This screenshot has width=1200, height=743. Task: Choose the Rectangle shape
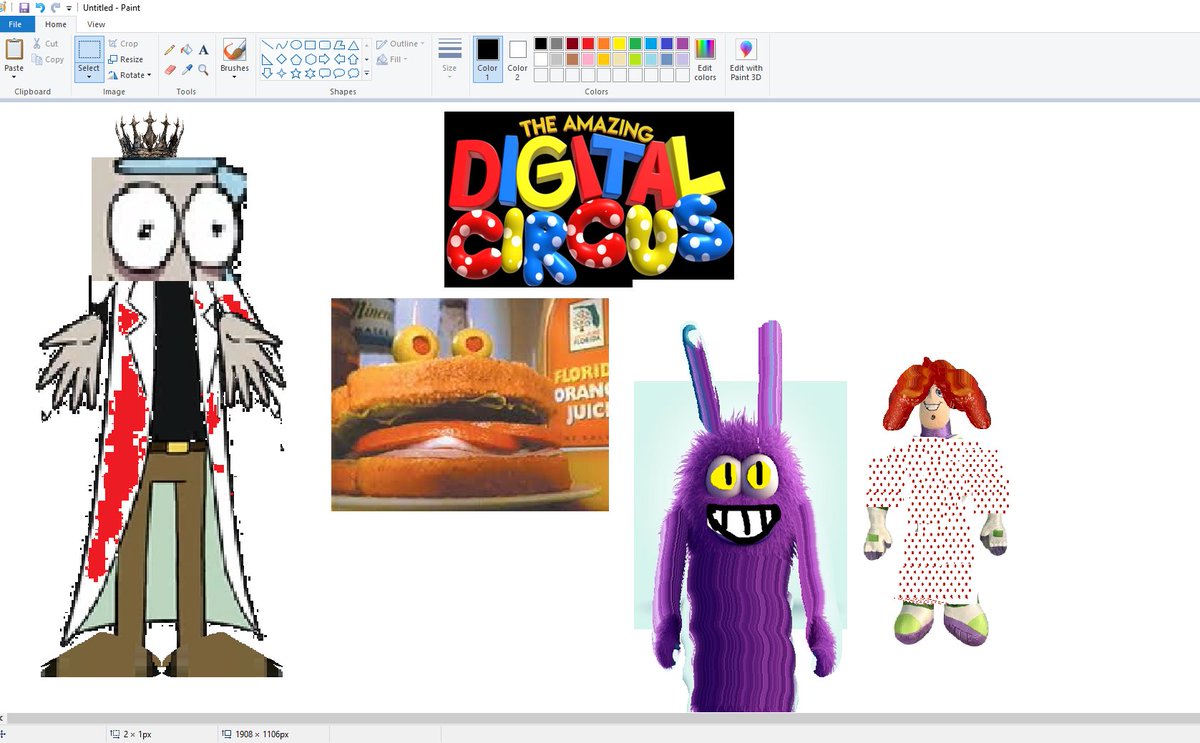[310, 45]
